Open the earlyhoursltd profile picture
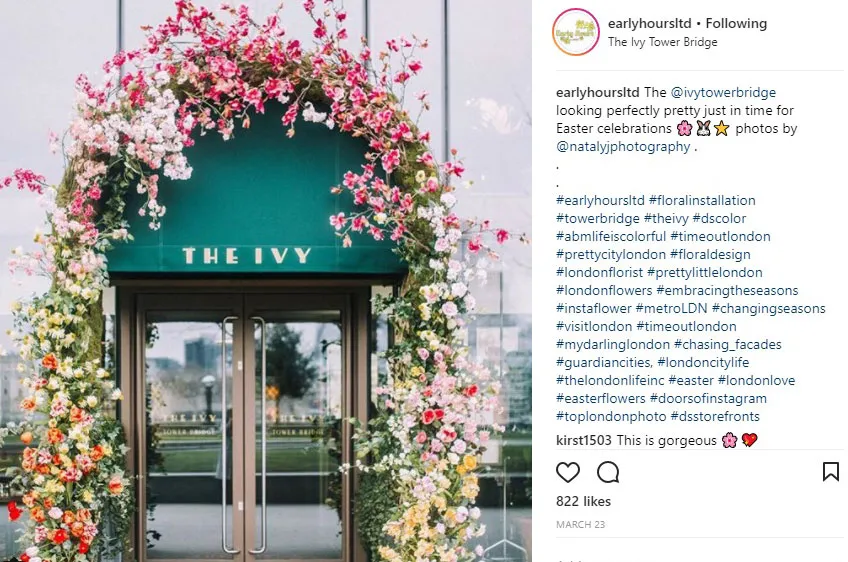 pos(575,32)
